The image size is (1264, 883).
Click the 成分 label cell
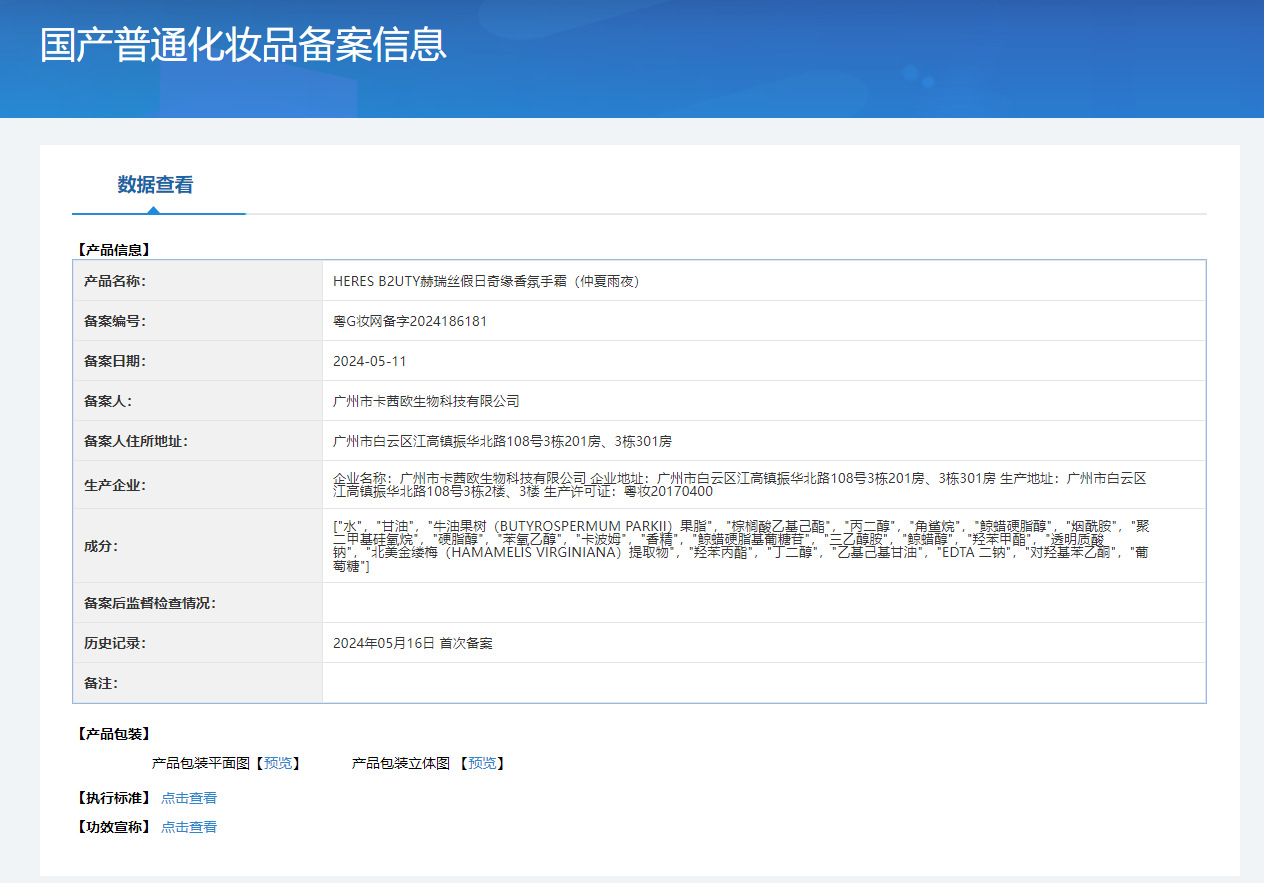[x=197, y=546]
